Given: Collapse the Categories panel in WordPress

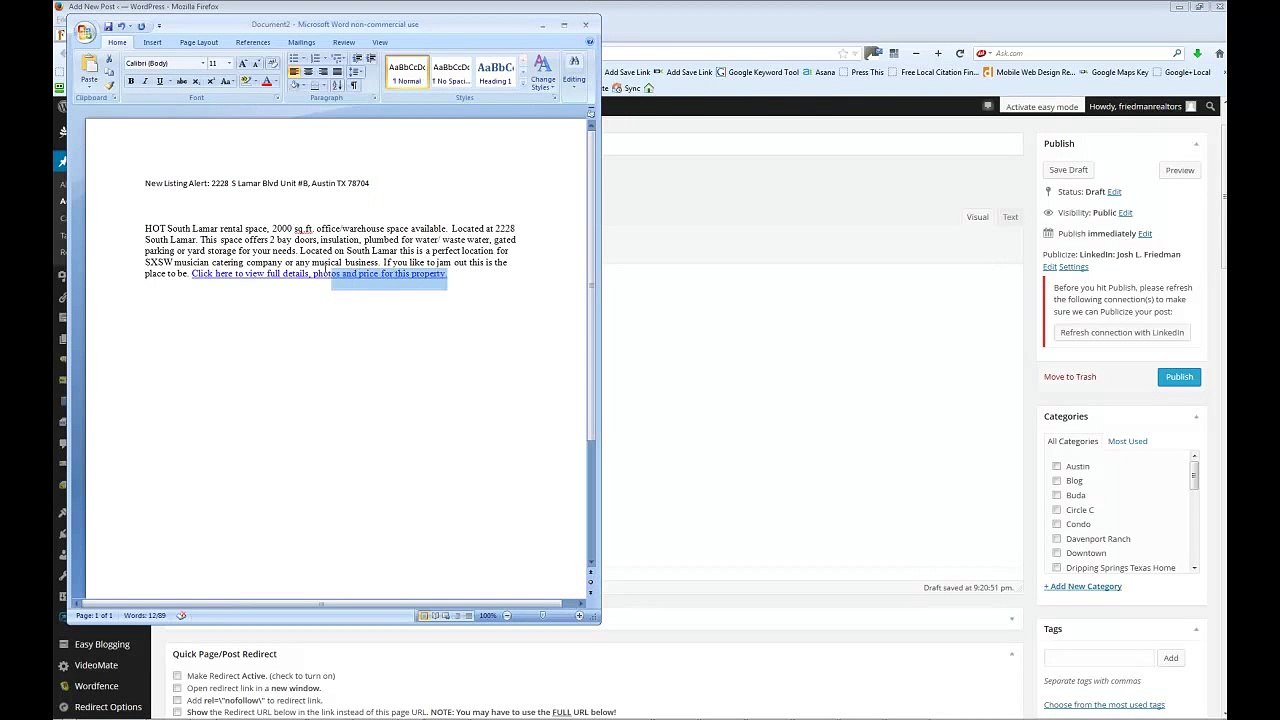Looking at the screenshot, I should click(x=1196, y=417).
